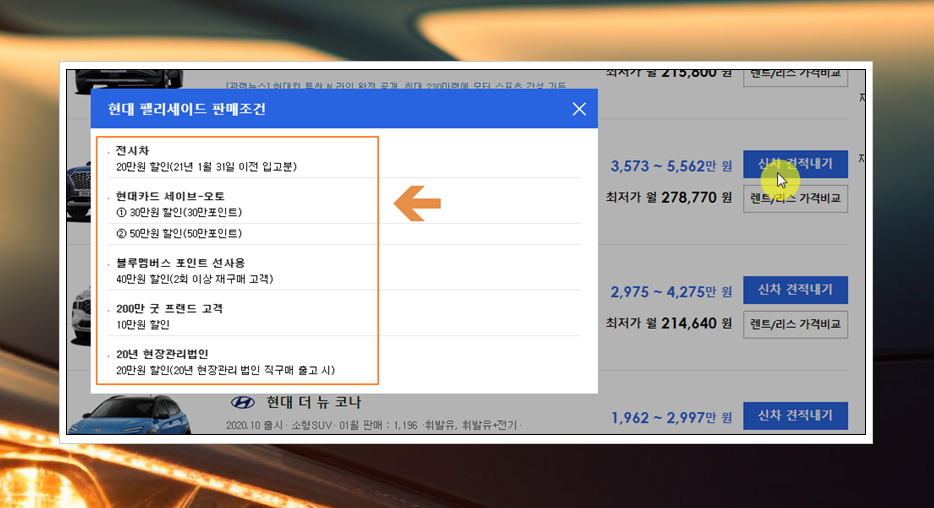Select the blue Kona car thumbnail

tap(130, 415)
